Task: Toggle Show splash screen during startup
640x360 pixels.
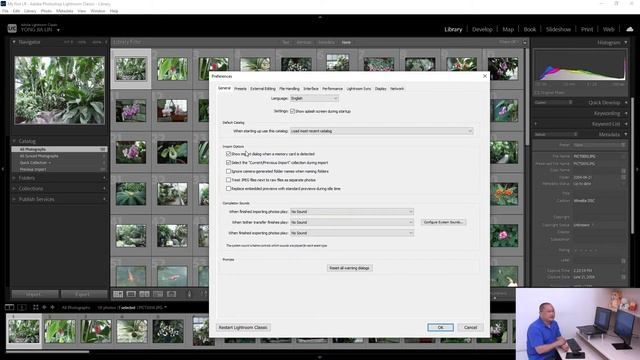Action: coord(292,111)
